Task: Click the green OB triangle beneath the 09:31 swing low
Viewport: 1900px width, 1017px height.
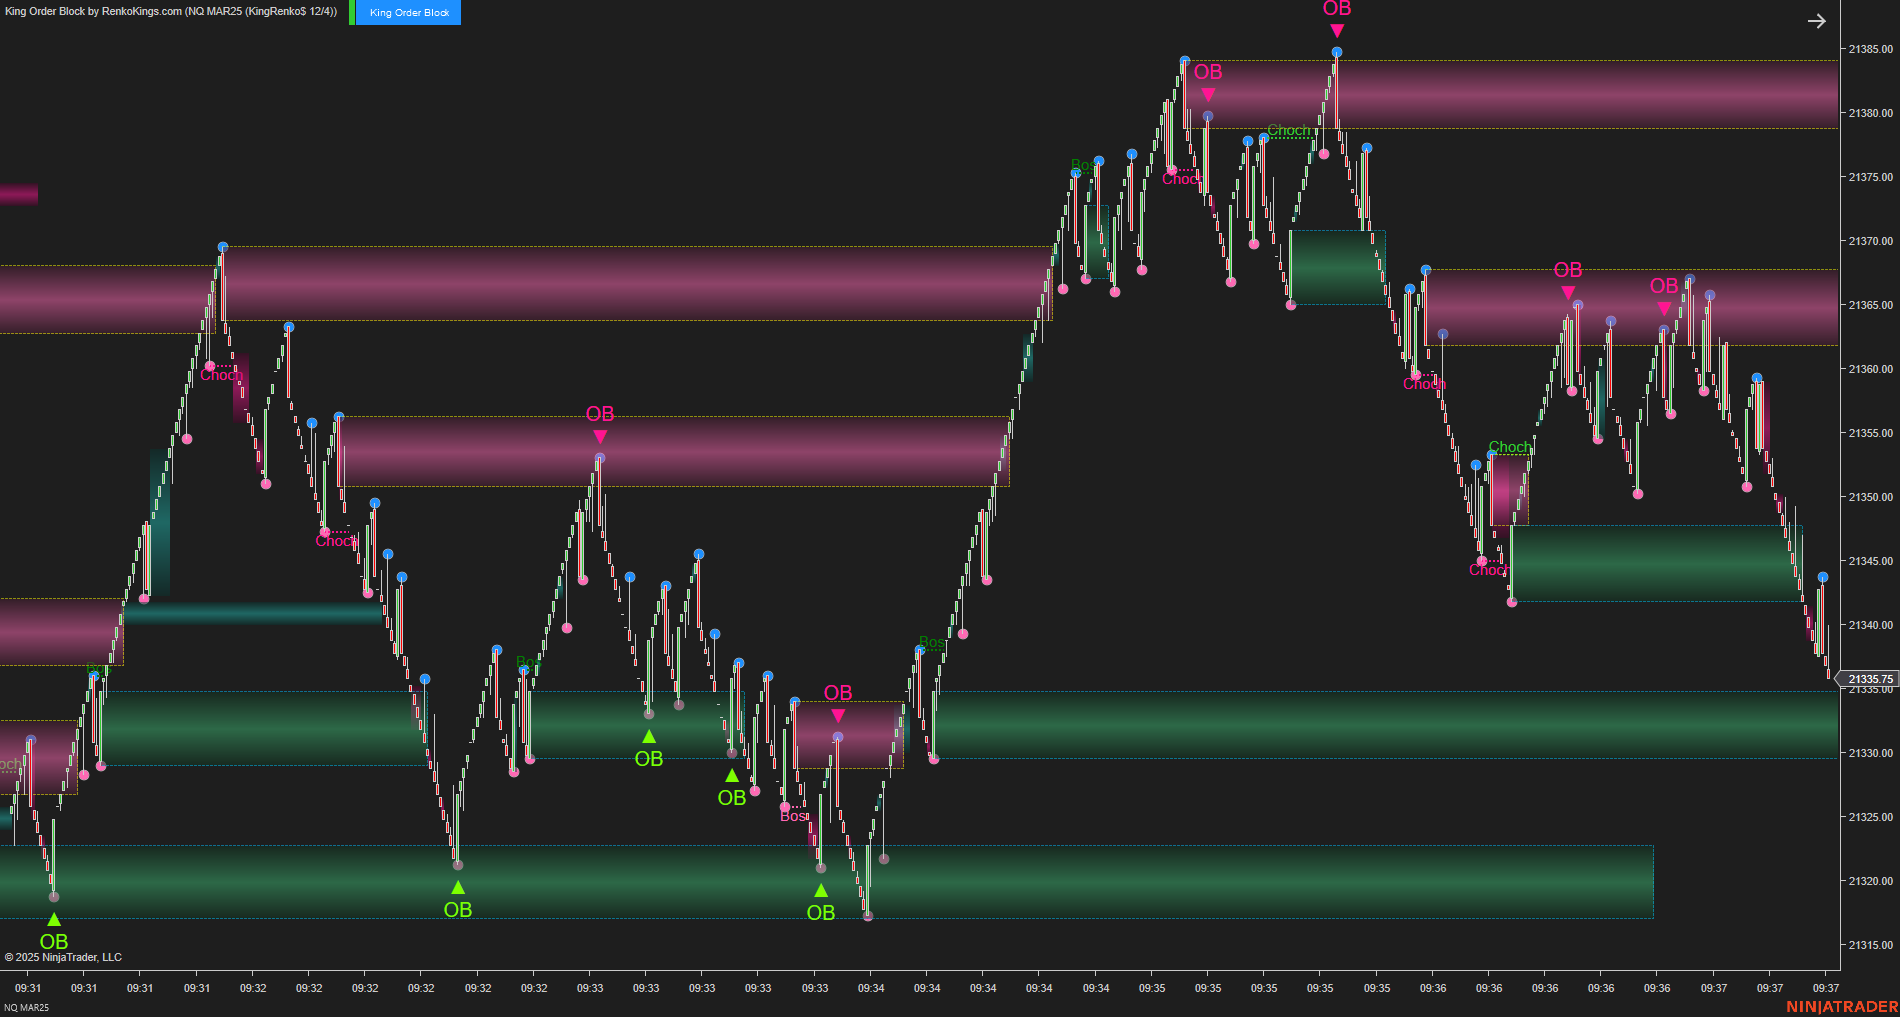Action: [53, 917]
